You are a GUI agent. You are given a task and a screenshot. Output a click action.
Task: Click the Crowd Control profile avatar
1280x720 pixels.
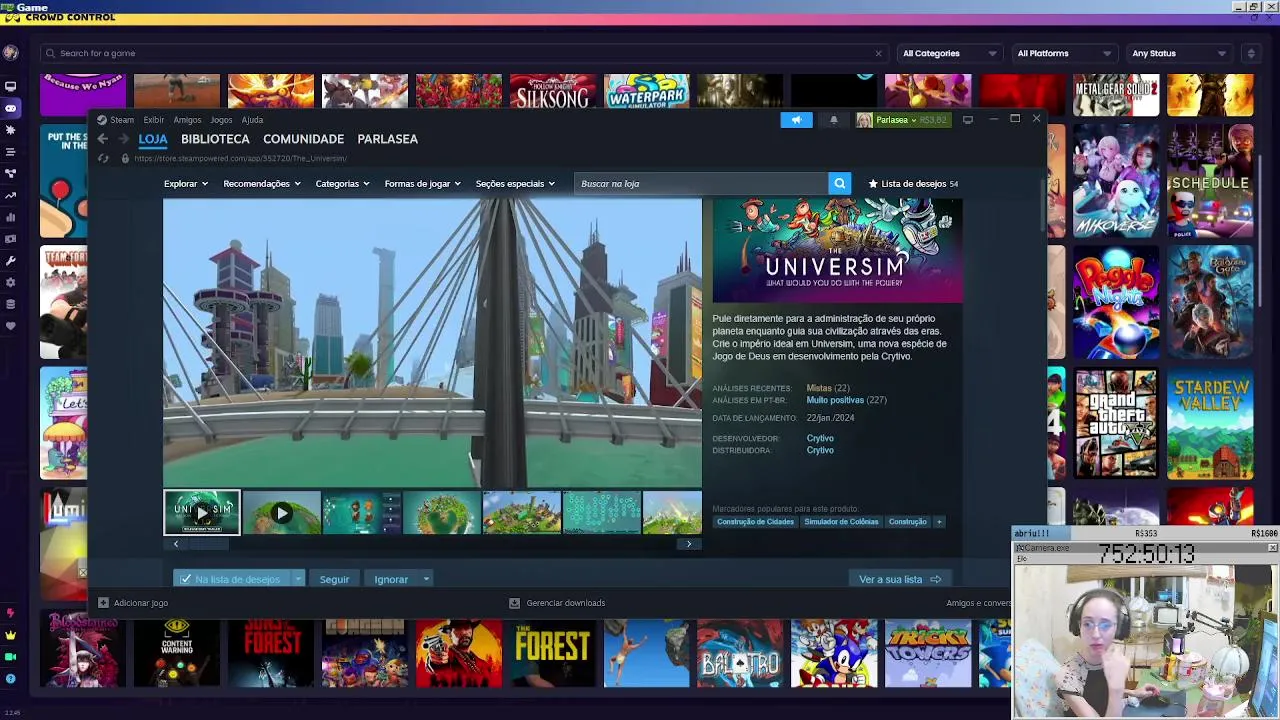[x=10, y=53]
